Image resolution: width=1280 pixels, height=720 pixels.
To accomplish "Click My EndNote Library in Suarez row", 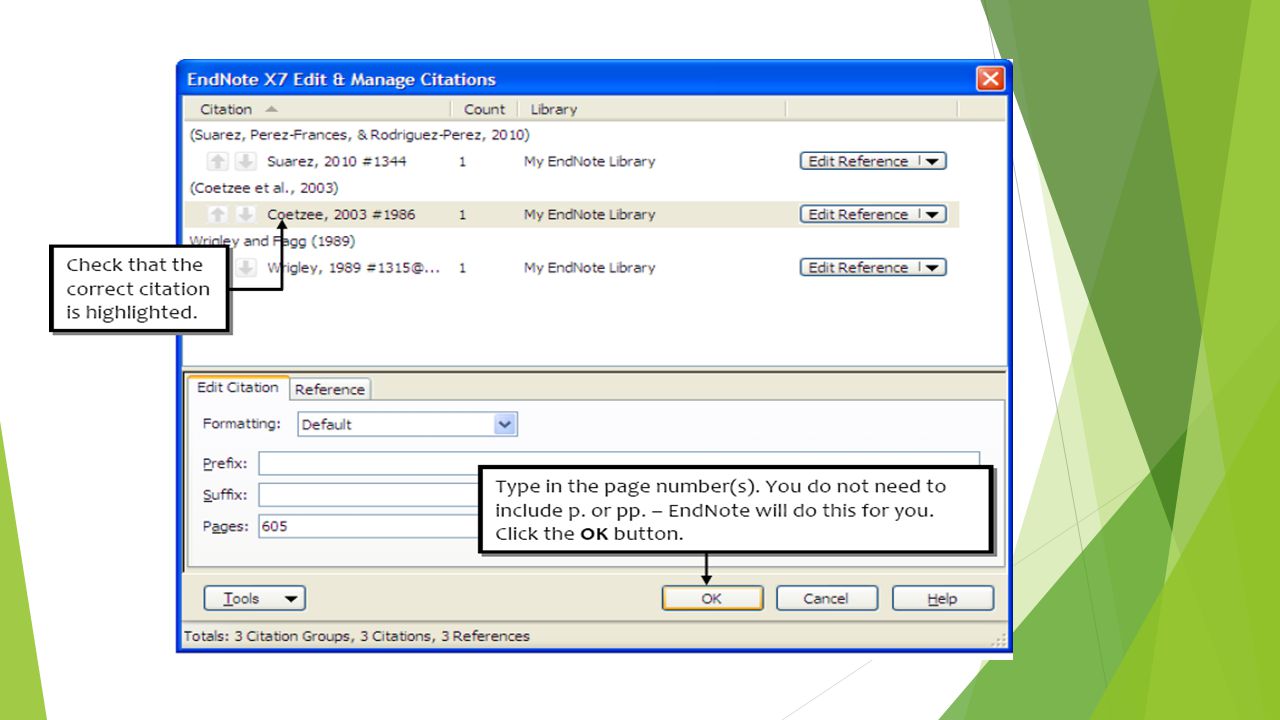I will coord(589,161).
